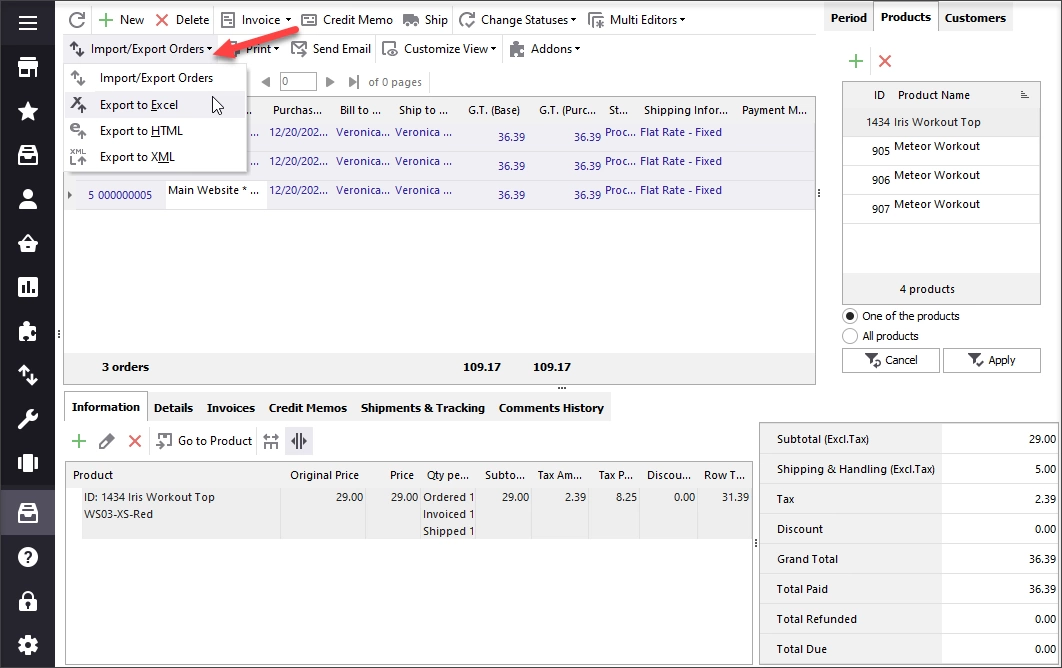This screenshot has width=1062, height=668.
Task: Open the Import/Export Orders dropdown
Action: click(141, 49)
